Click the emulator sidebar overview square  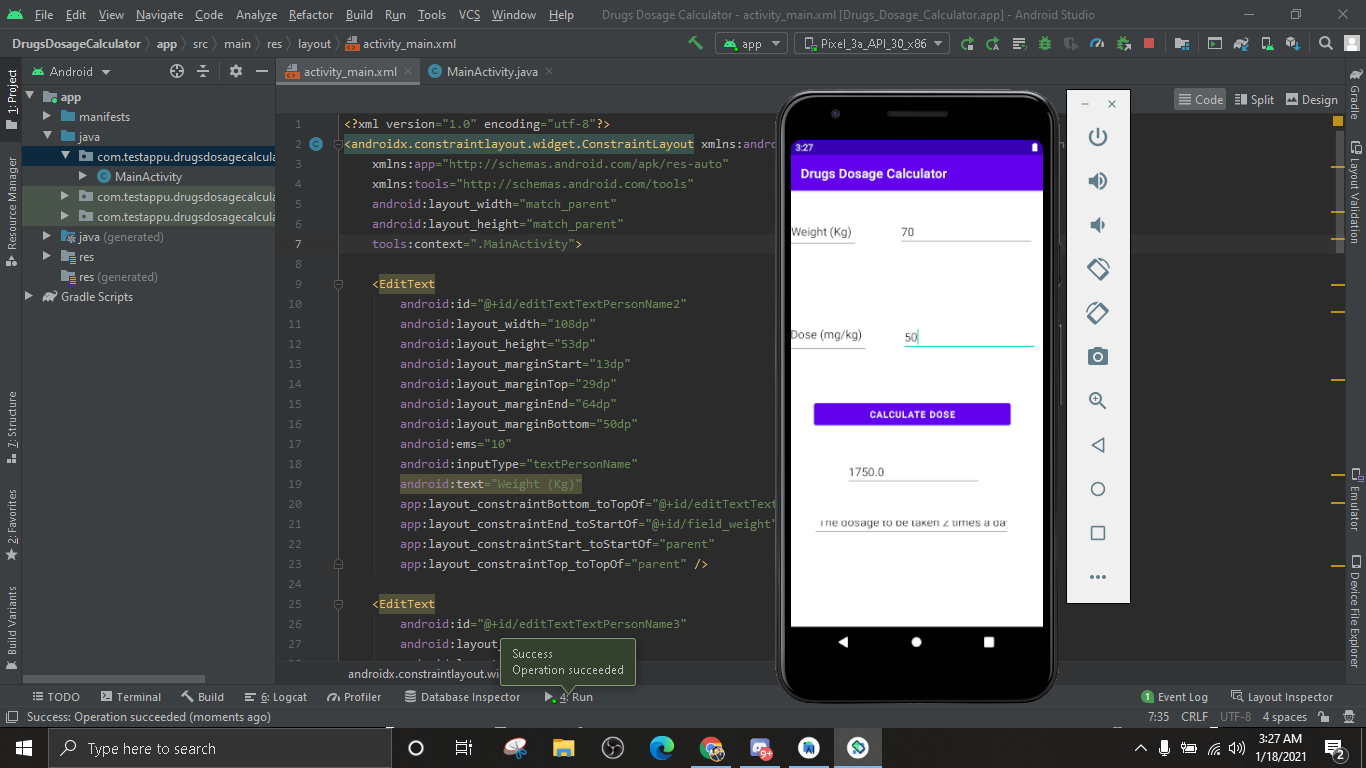tap(1098, 533)
